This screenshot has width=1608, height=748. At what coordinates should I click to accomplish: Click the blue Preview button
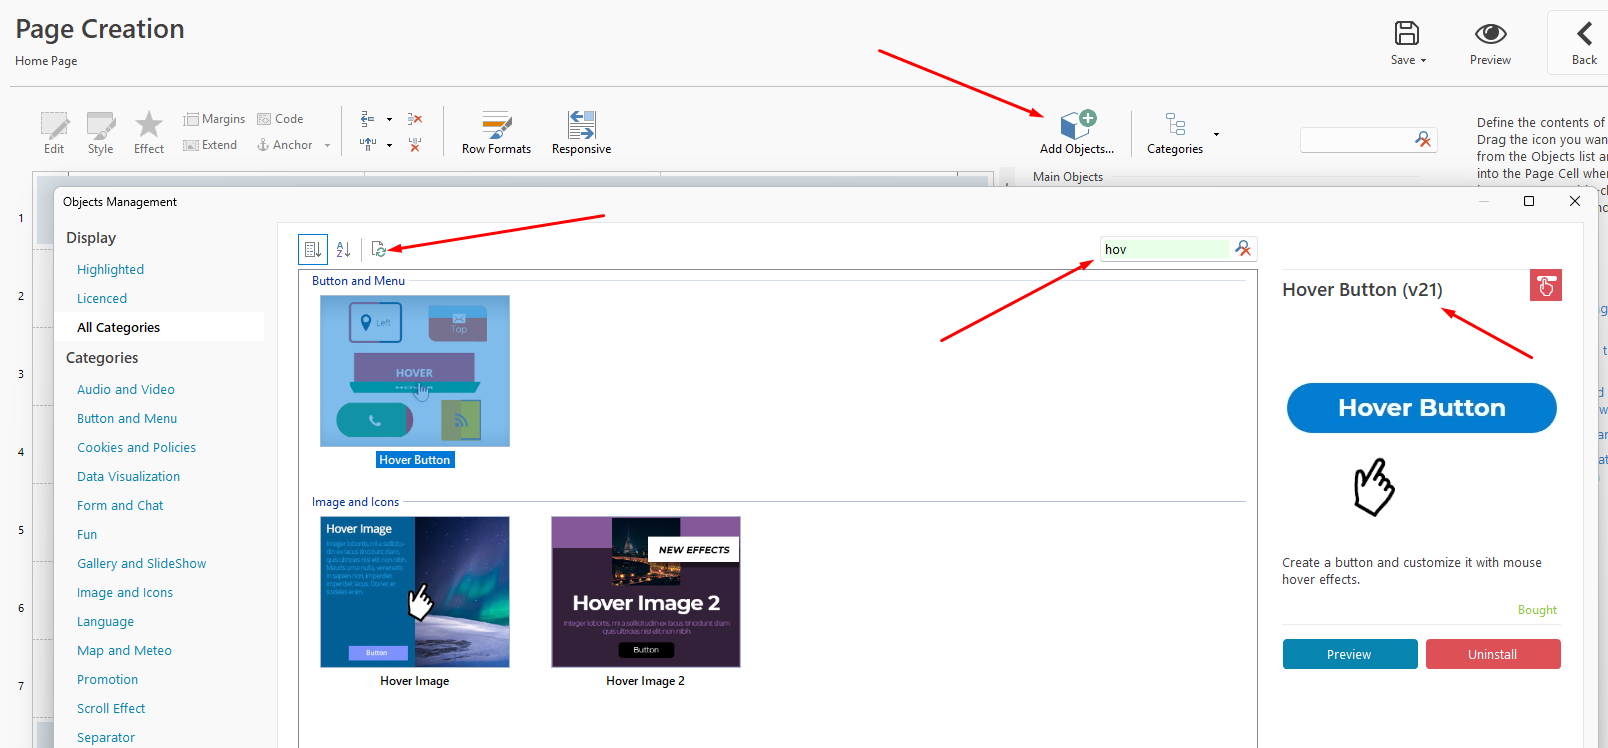click(x=1349, y=654)
